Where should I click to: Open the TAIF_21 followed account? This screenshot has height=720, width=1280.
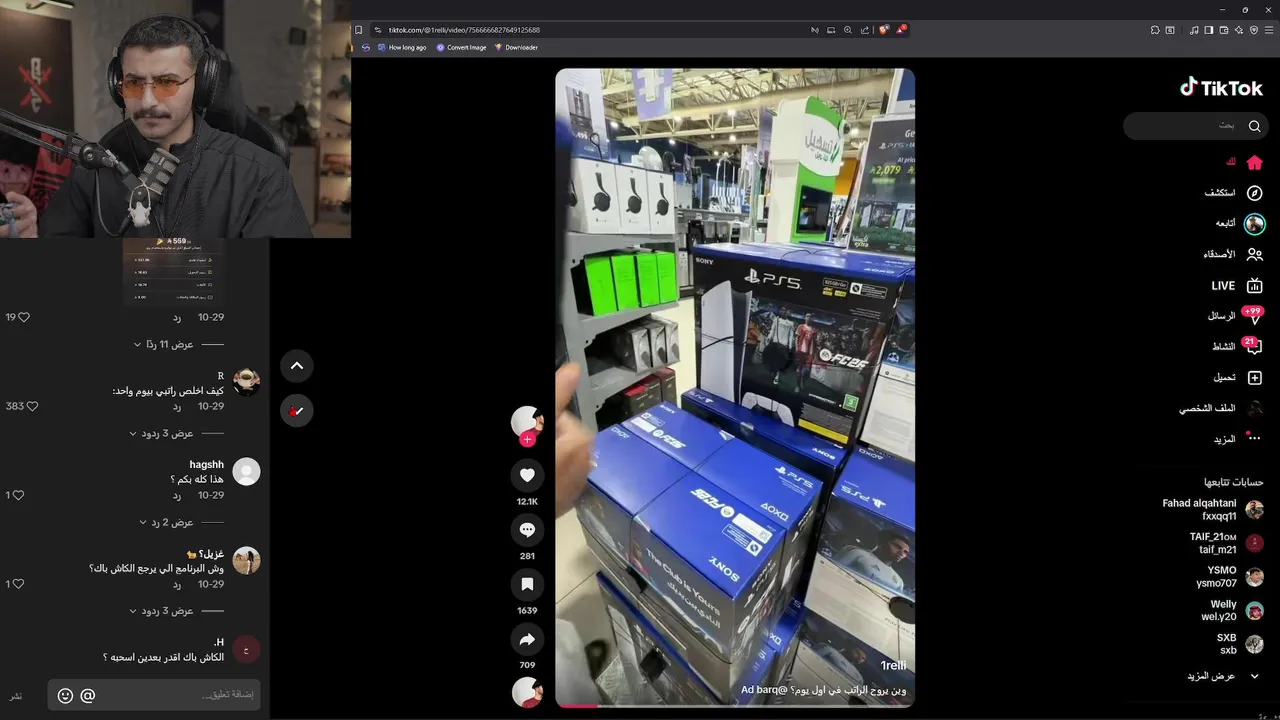(x=1226, y=543)
